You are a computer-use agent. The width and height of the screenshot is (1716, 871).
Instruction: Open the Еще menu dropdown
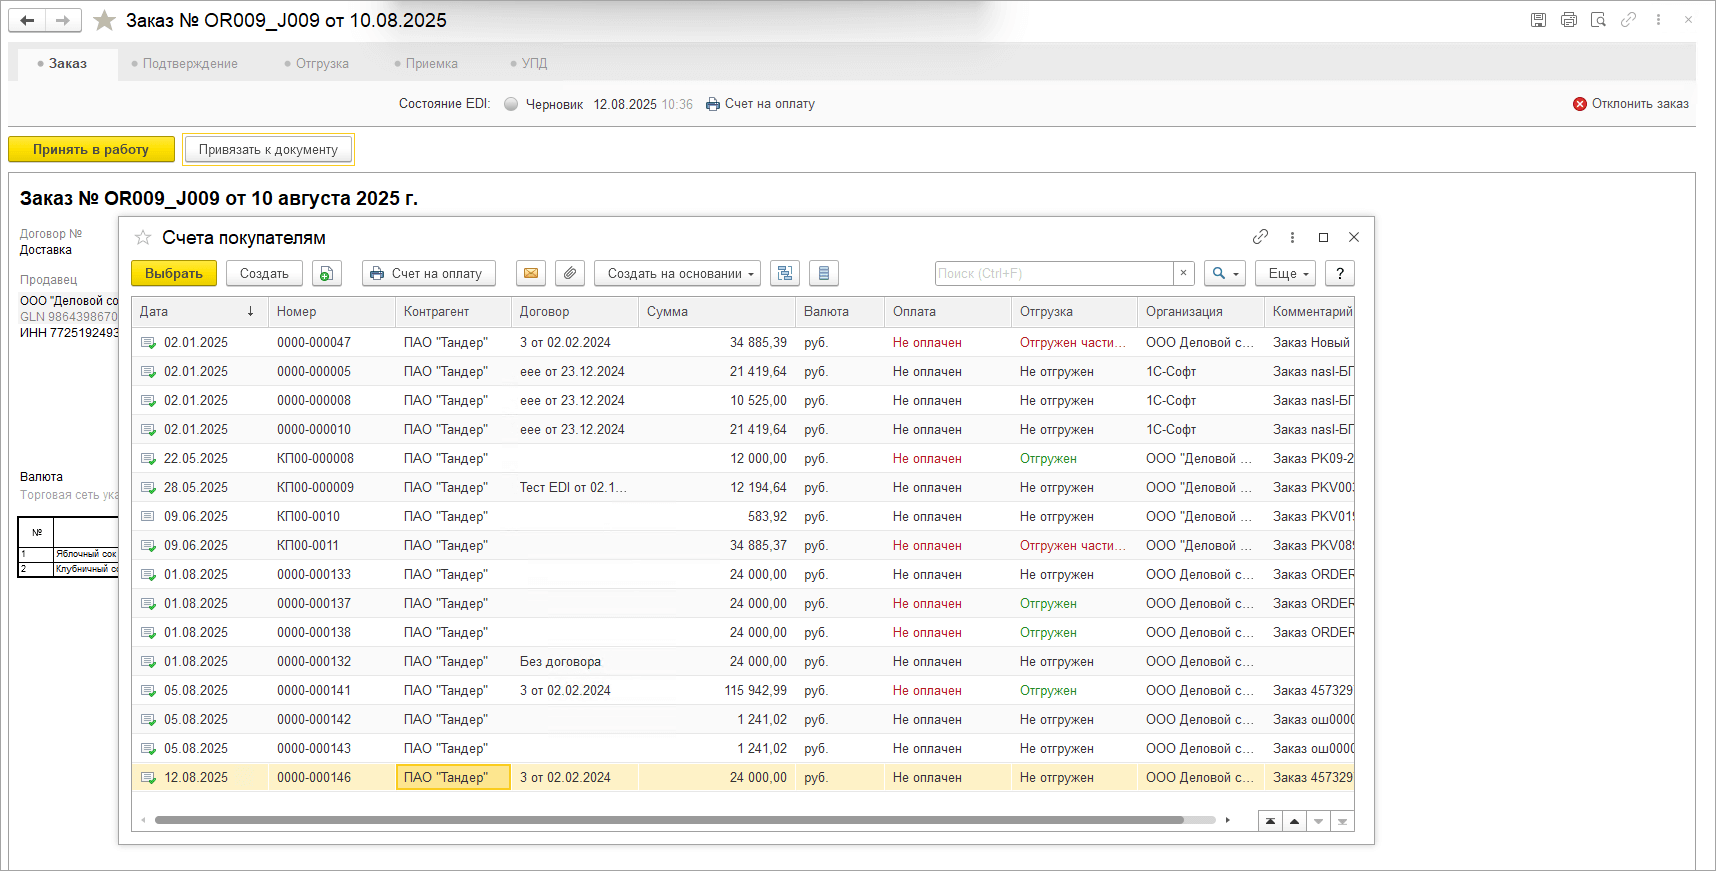pyautogui.click(x=1288, y=273)
